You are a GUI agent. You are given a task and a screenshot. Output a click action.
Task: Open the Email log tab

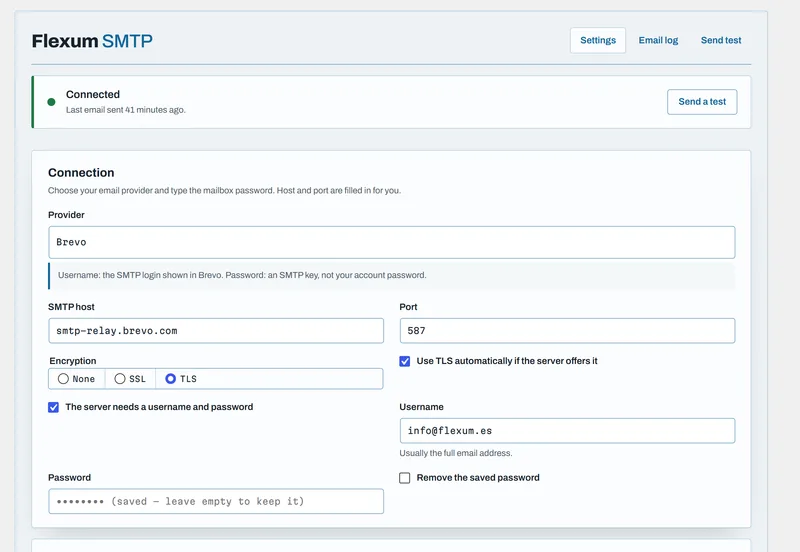click(x=658, y=40)
